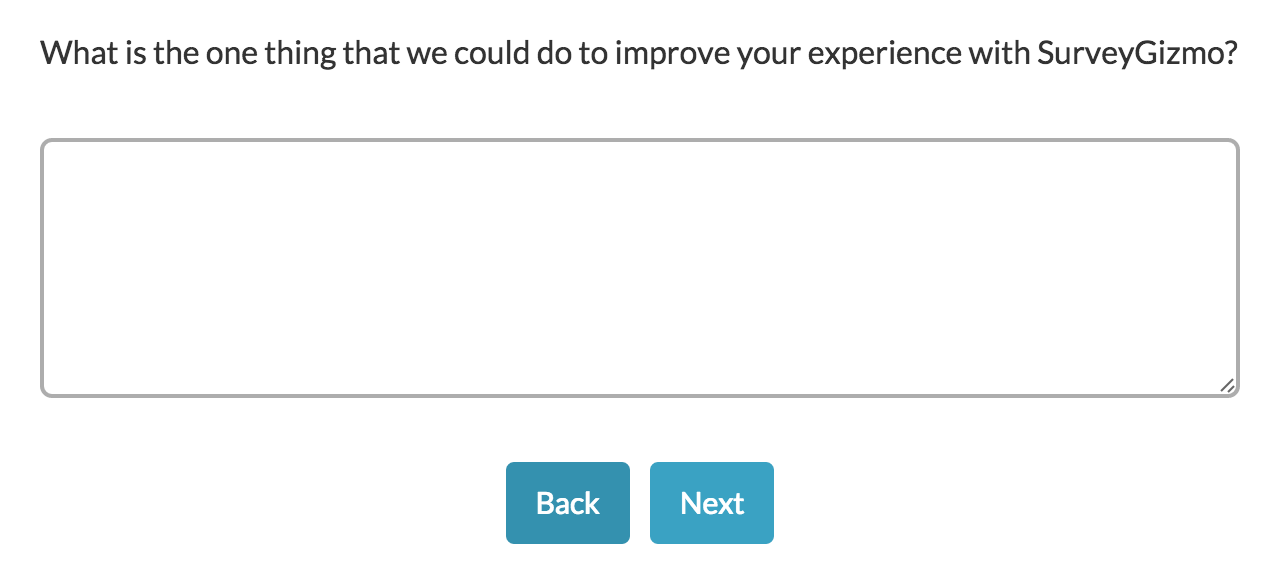Click the Next button
Viewport: 1280px width, 574px height.
(711, 503)
